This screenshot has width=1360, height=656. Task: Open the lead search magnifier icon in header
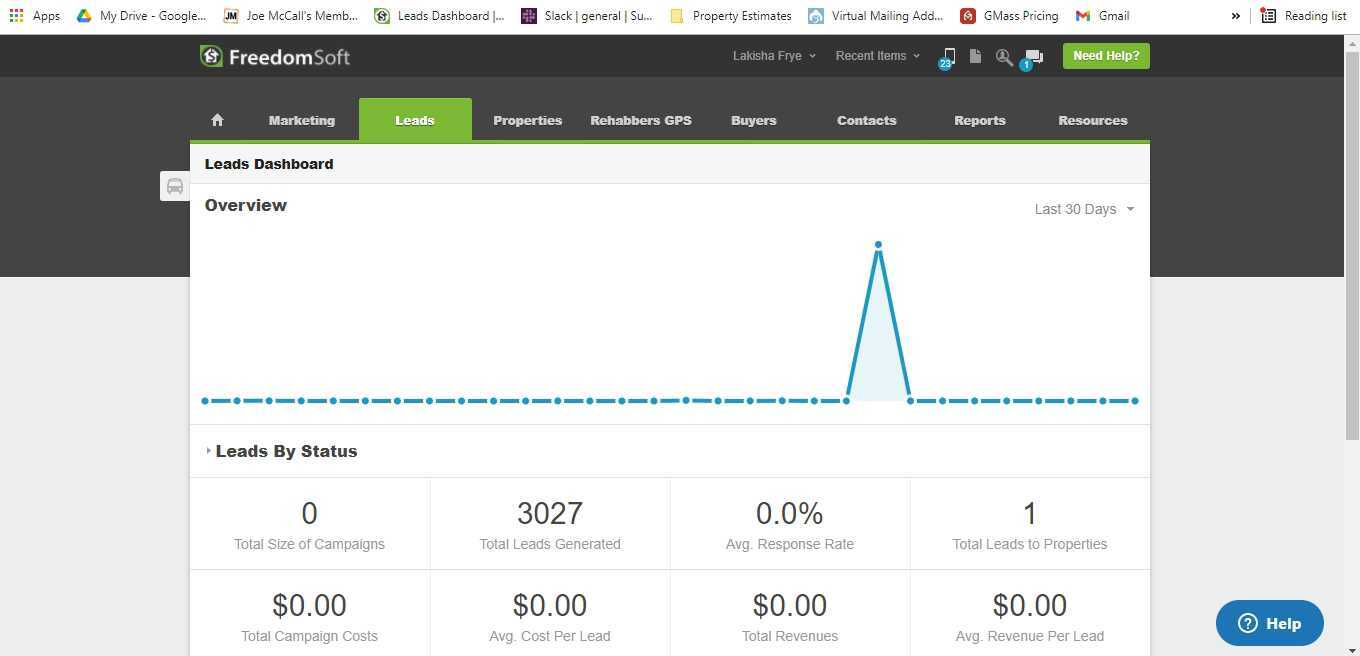1003,56
